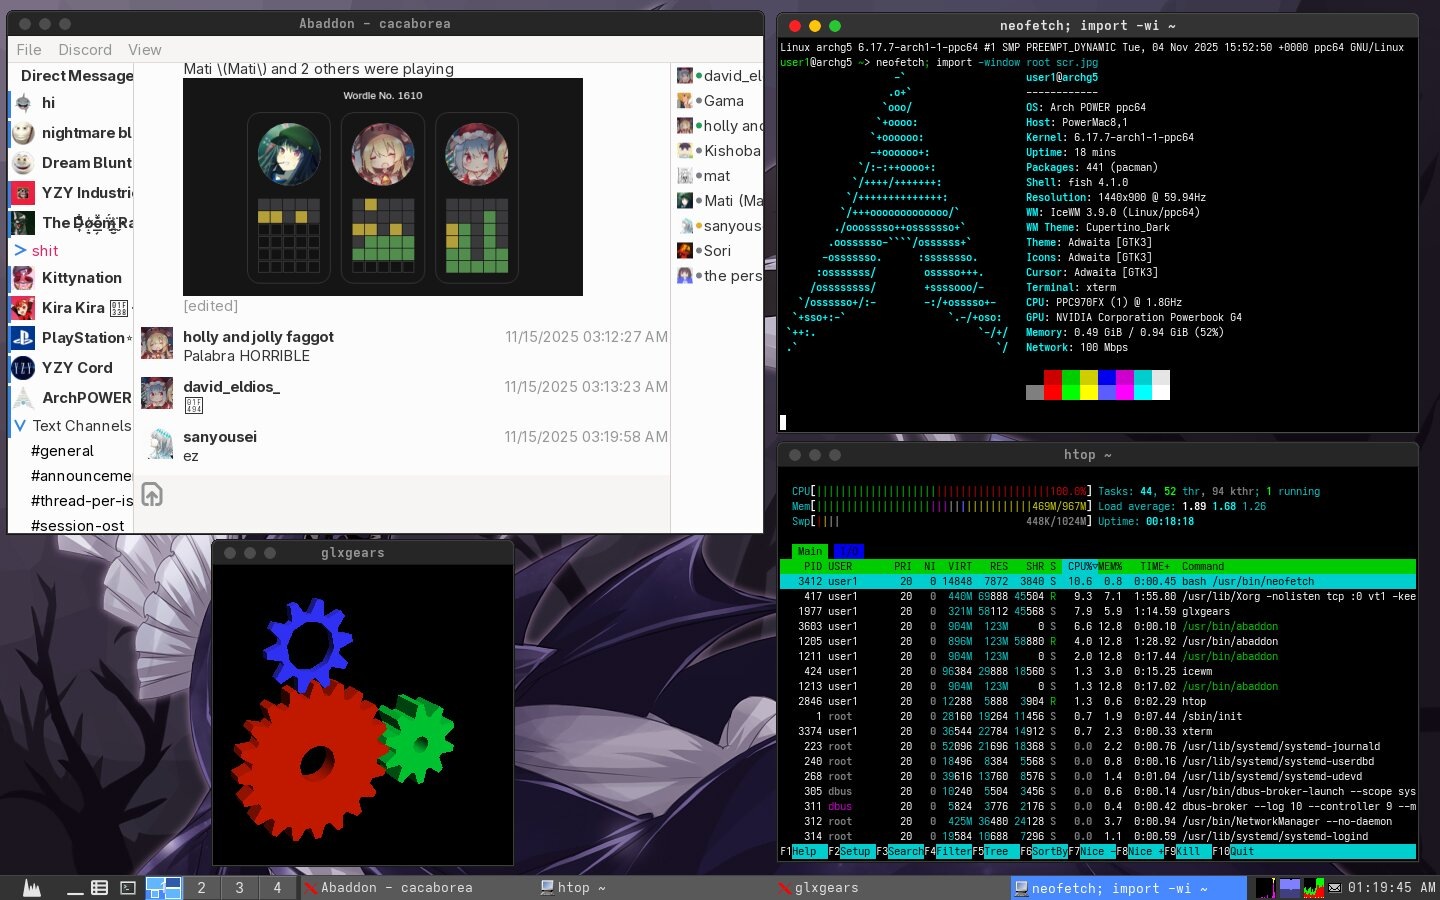The width and height of the screenshot is (1440, 900).
Task: Select the icewm process row in htop
Action: click(x=1098, y=671)
